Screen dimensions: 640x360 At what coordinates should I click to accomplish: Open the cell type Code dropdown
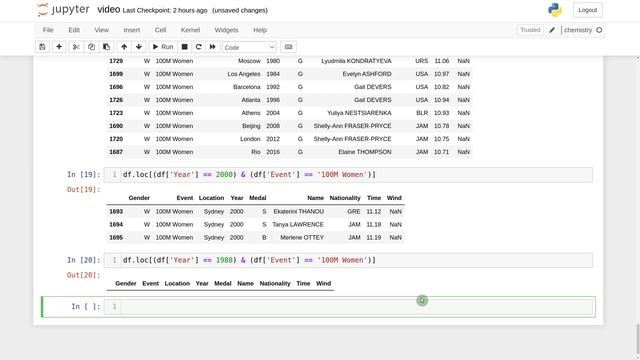[249, 47]
